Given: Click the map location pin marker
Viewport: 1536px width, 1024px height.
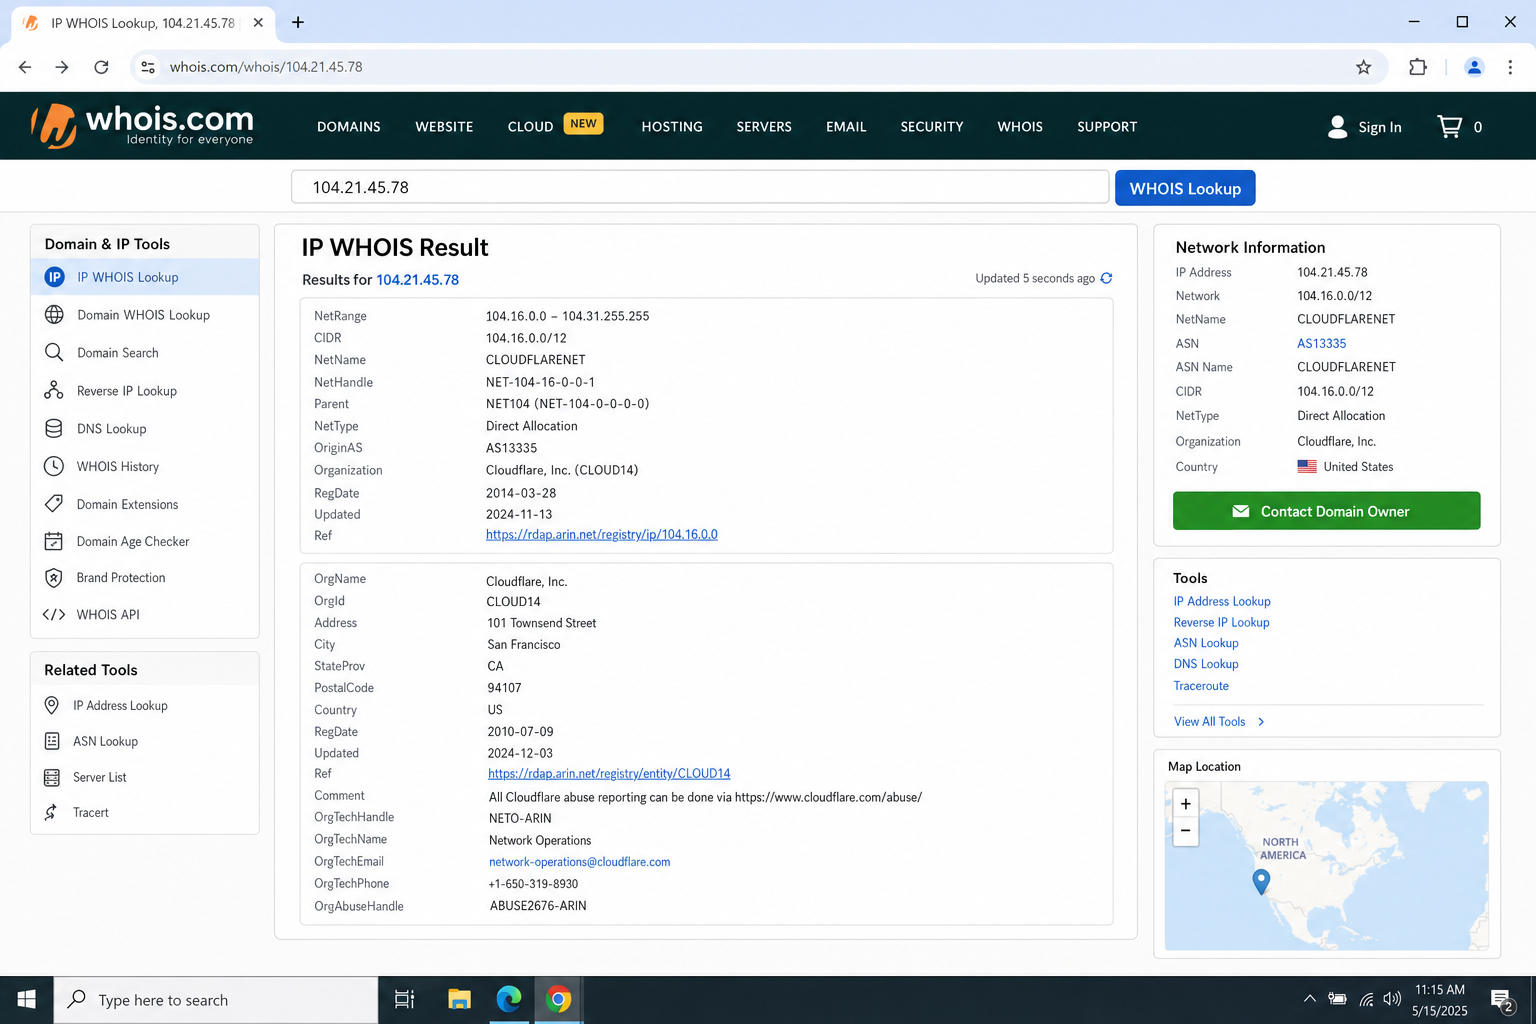Looking at the screenshot, I should tap(1261, 881).
